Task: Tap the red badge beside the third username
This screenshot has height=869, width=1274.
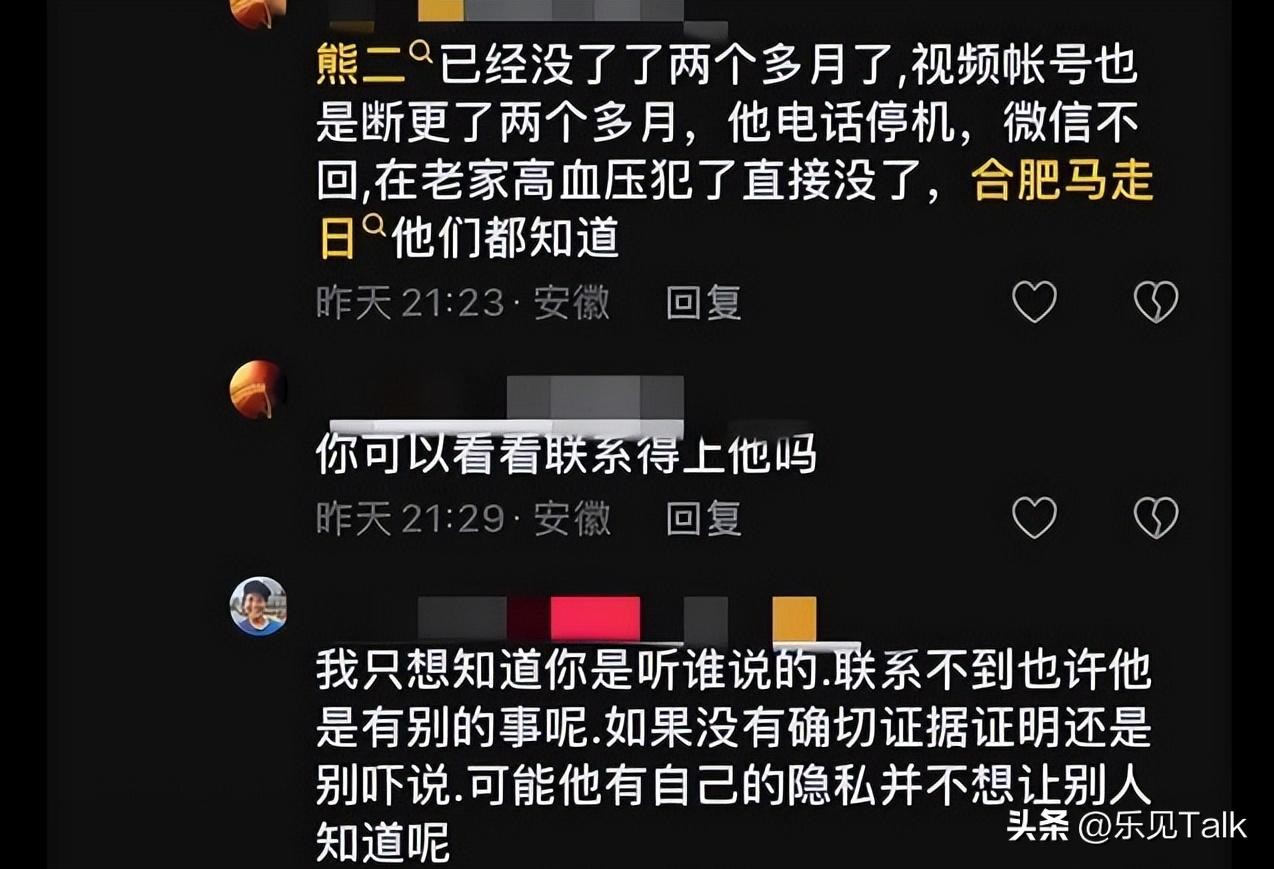Action: pyautogui.click(x=595, y=619)
